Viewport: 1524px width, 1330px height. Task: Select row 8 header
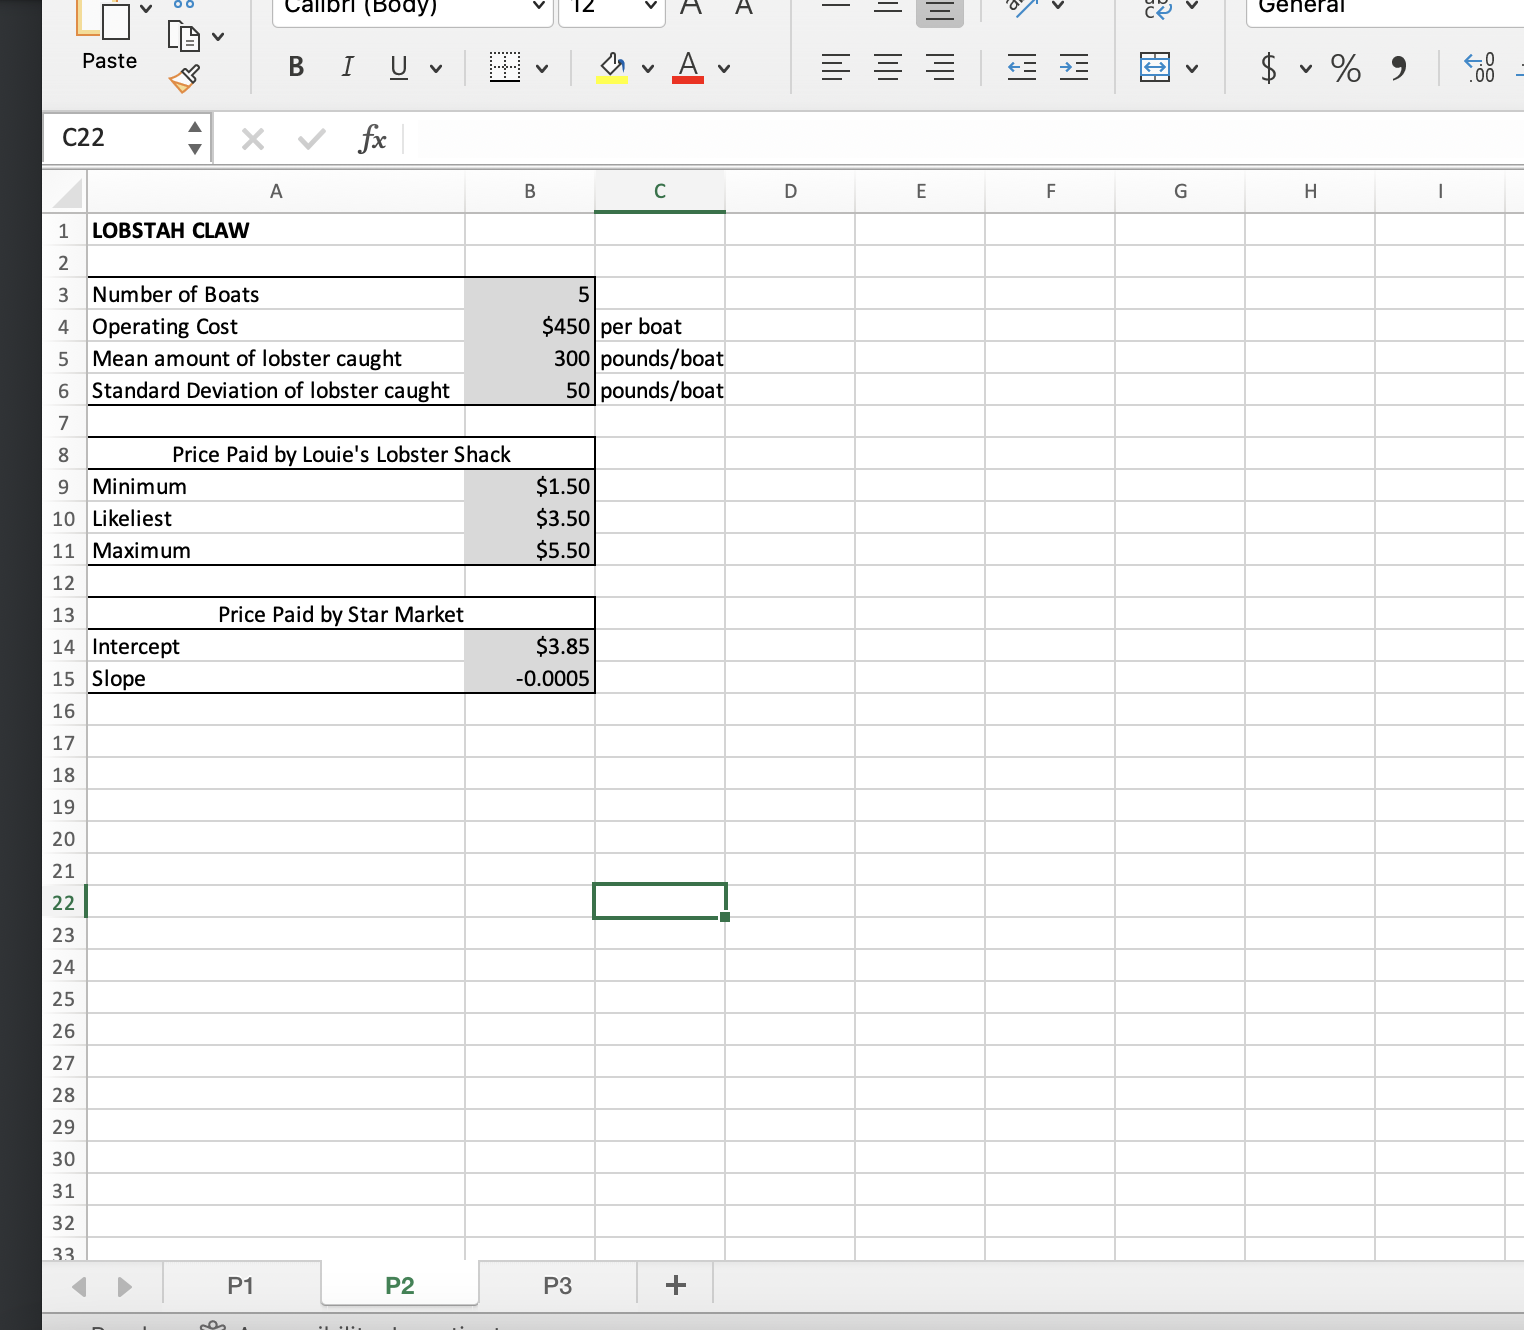pos(65,455)
